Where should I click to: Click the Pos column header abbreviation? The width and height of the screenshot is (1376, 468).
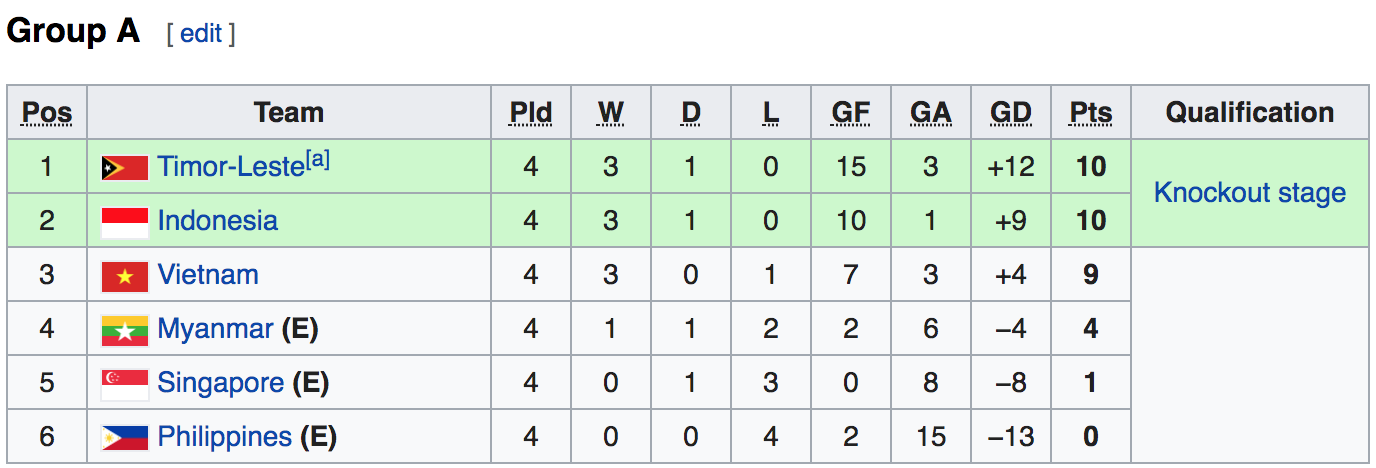(47, 112)
